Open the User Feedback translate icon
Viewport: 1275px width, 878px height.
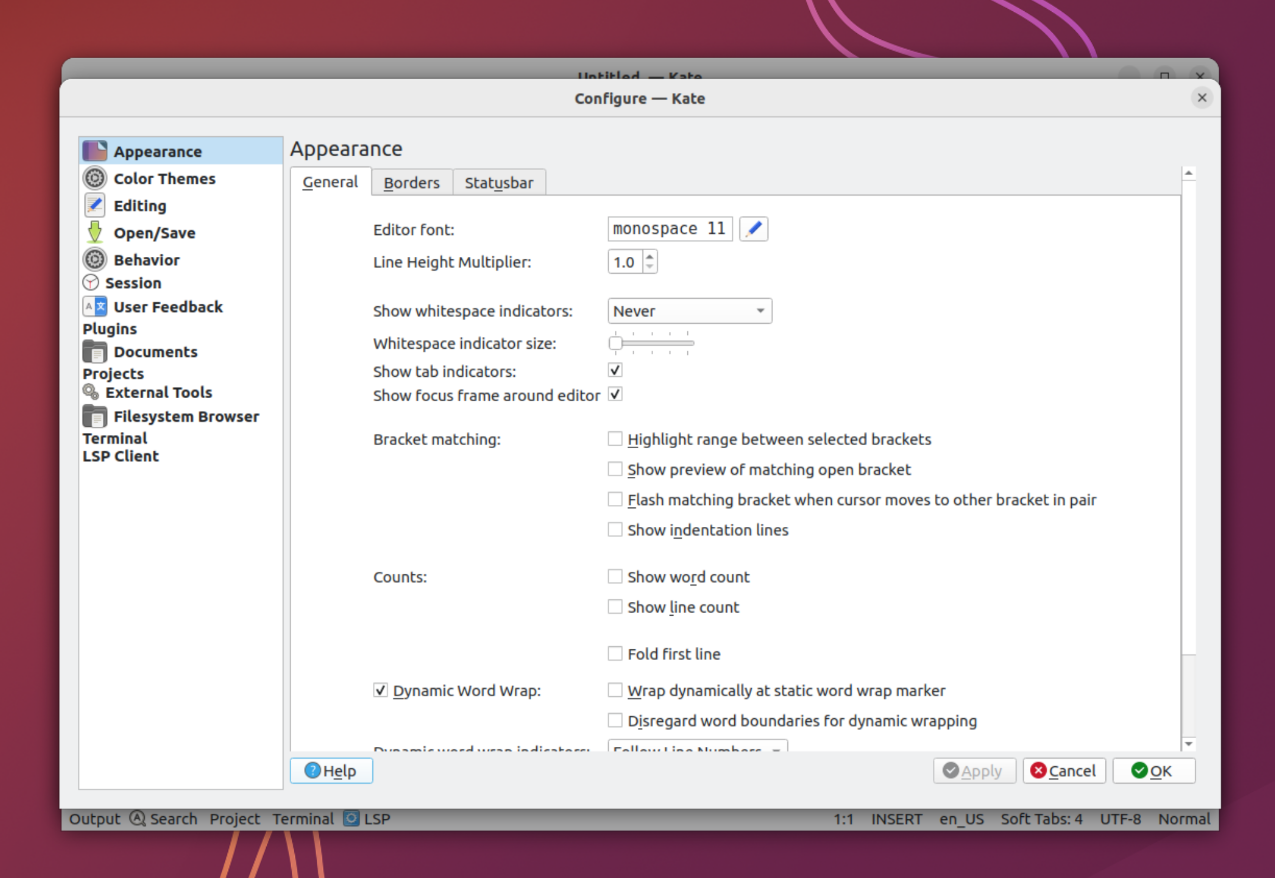tap(95, 306)
